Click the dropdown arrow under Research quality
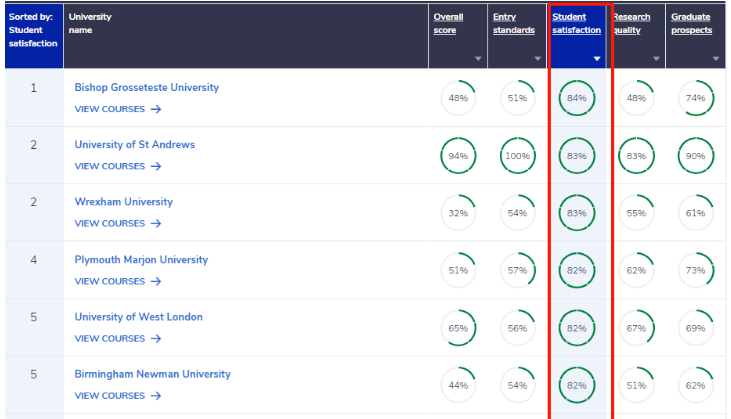Viewport: 731px width, 419px height. (656, 59)
